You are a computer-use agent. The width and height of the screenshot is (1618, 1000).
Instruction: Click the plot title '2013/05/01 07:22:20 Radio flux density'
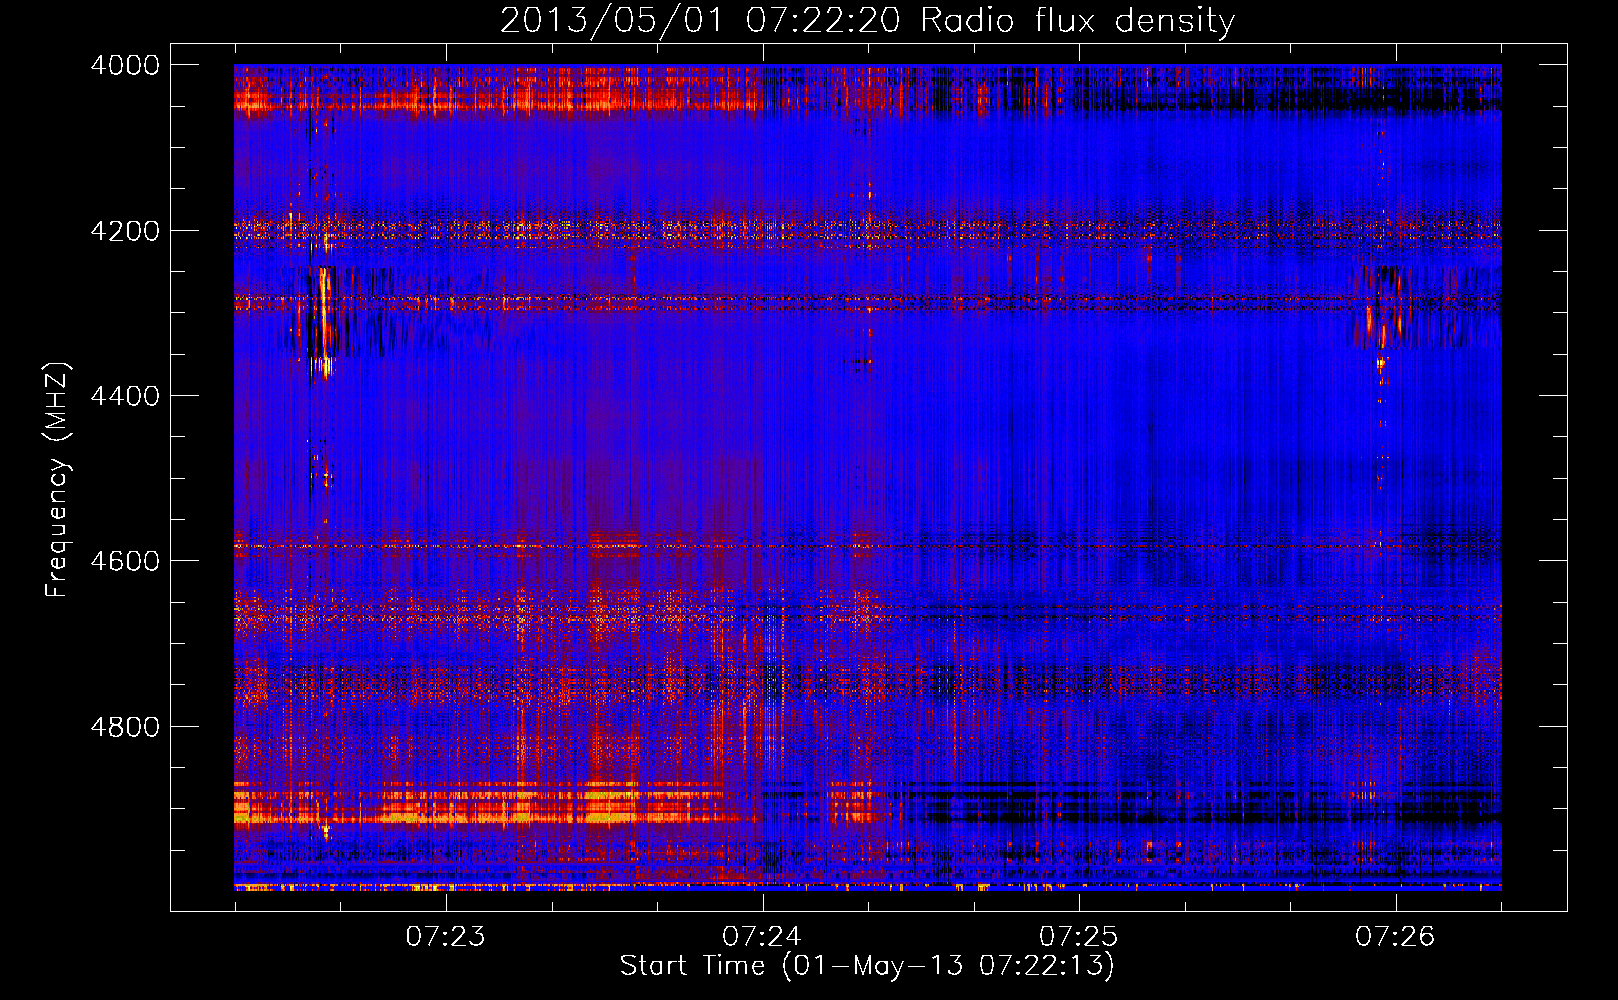tap(867, 21)
